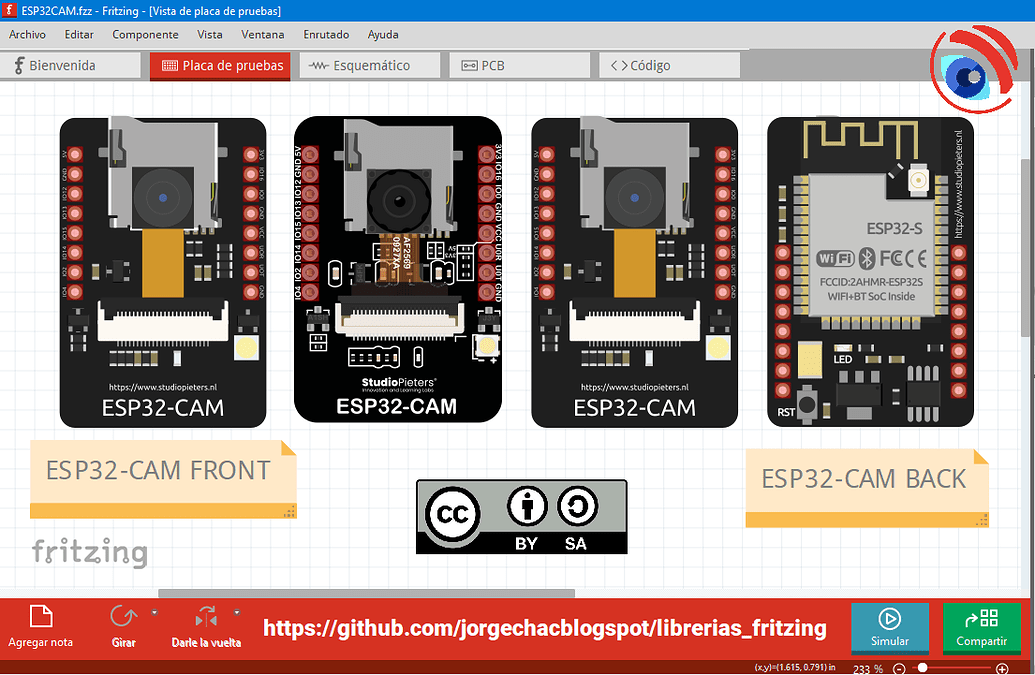
Task: Open the Ventana menu
Action: tap(263, 34)
